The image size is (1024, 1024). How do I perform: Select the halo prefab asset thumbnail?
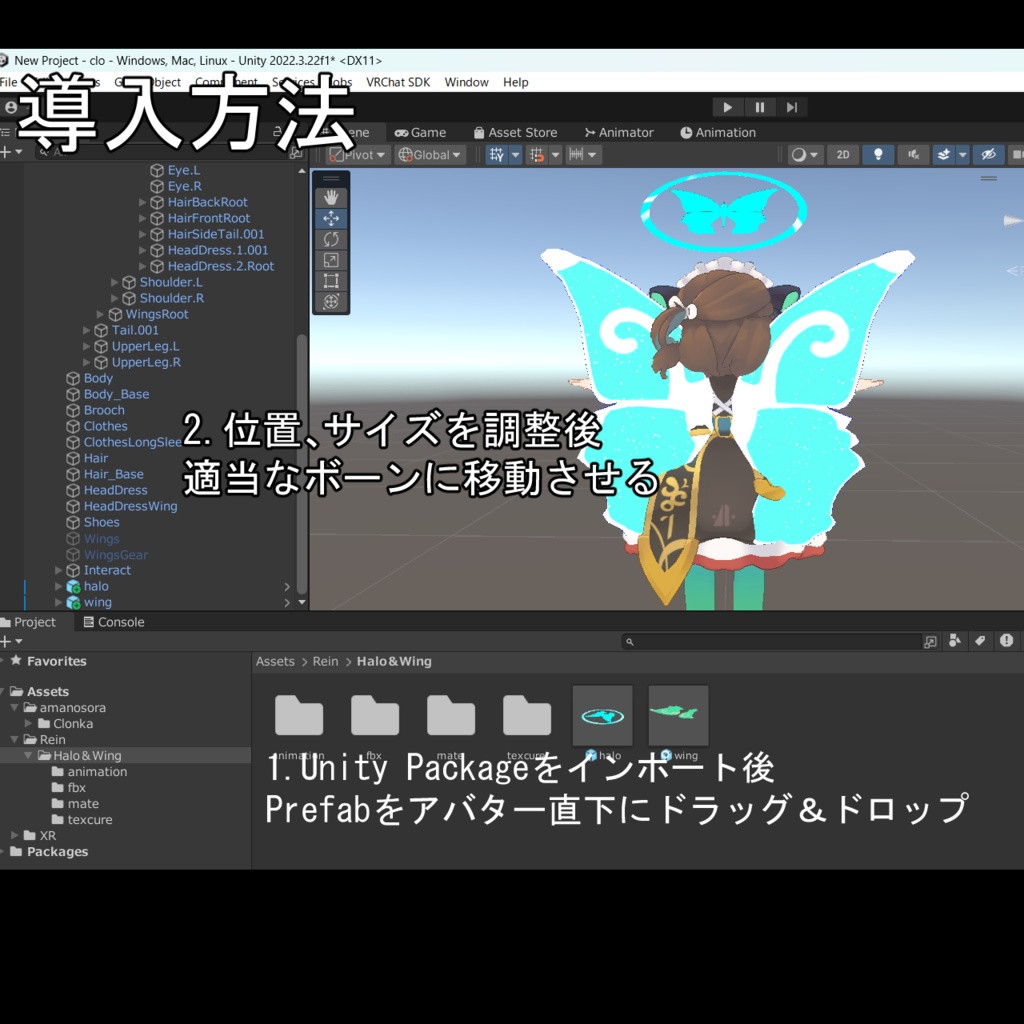[602, 716]
